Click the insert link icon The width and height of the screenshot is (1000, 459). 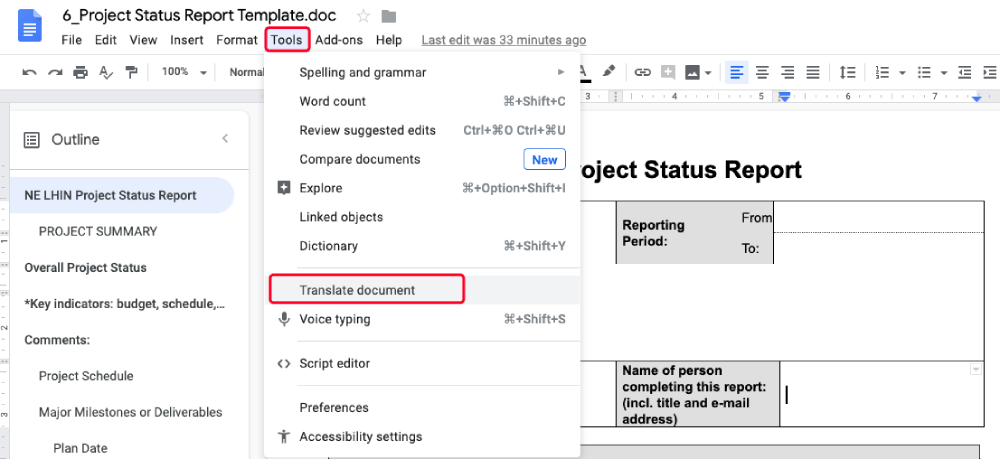[x=643, y=72]
